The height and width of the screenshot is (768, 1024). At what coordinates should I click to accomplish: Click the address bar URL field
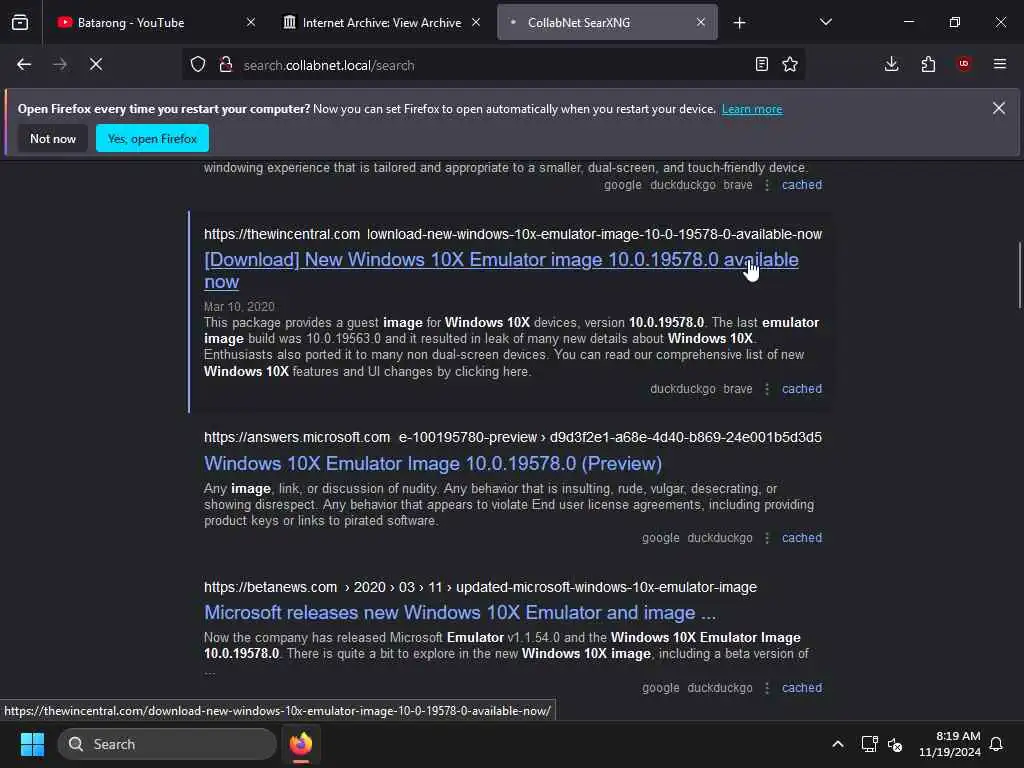click(x=493, y=65)
